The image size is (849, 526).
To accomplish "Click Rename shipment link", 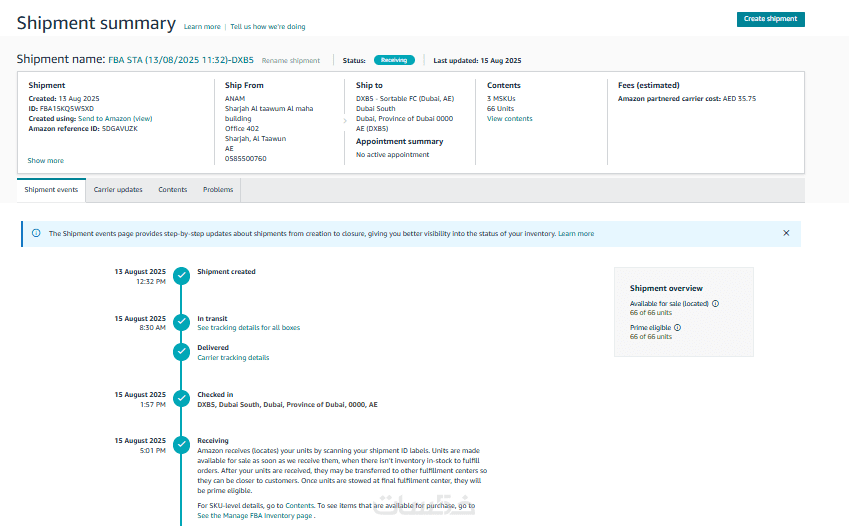I will click(291, 61).
